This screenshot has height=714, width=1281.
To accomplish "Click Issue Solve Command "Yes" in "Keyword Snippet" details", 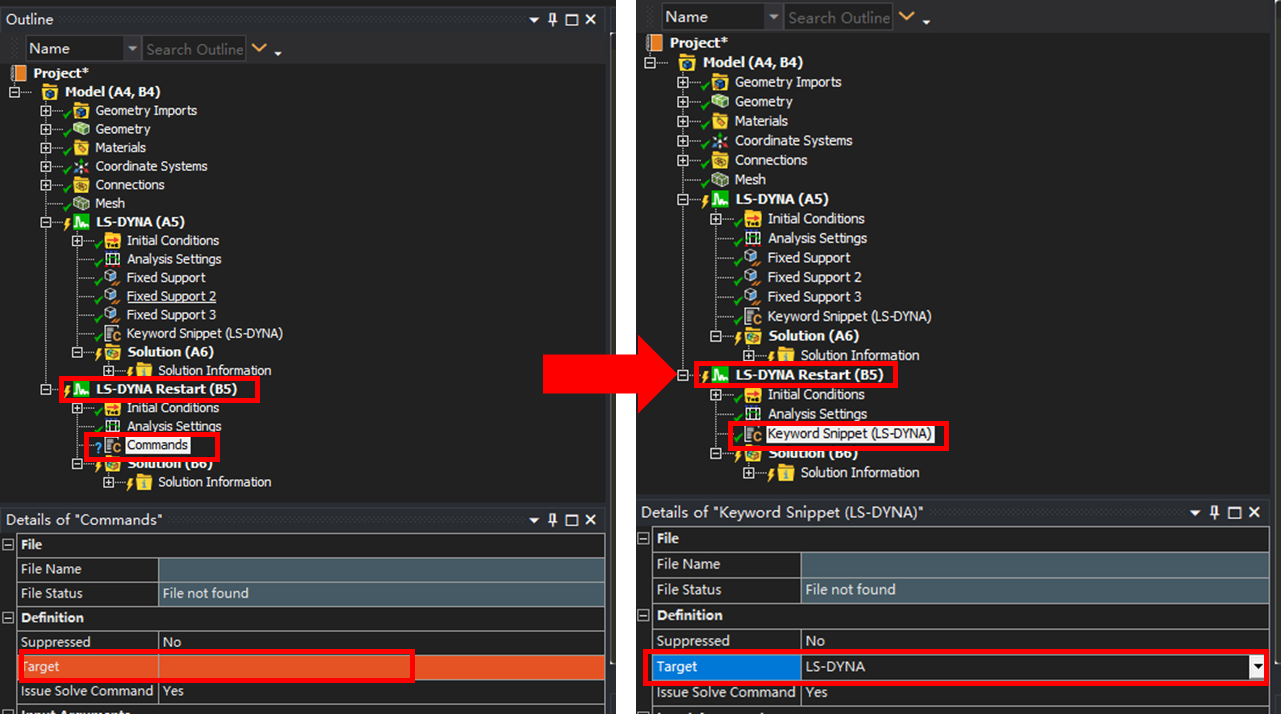I will coord(1034,692).
